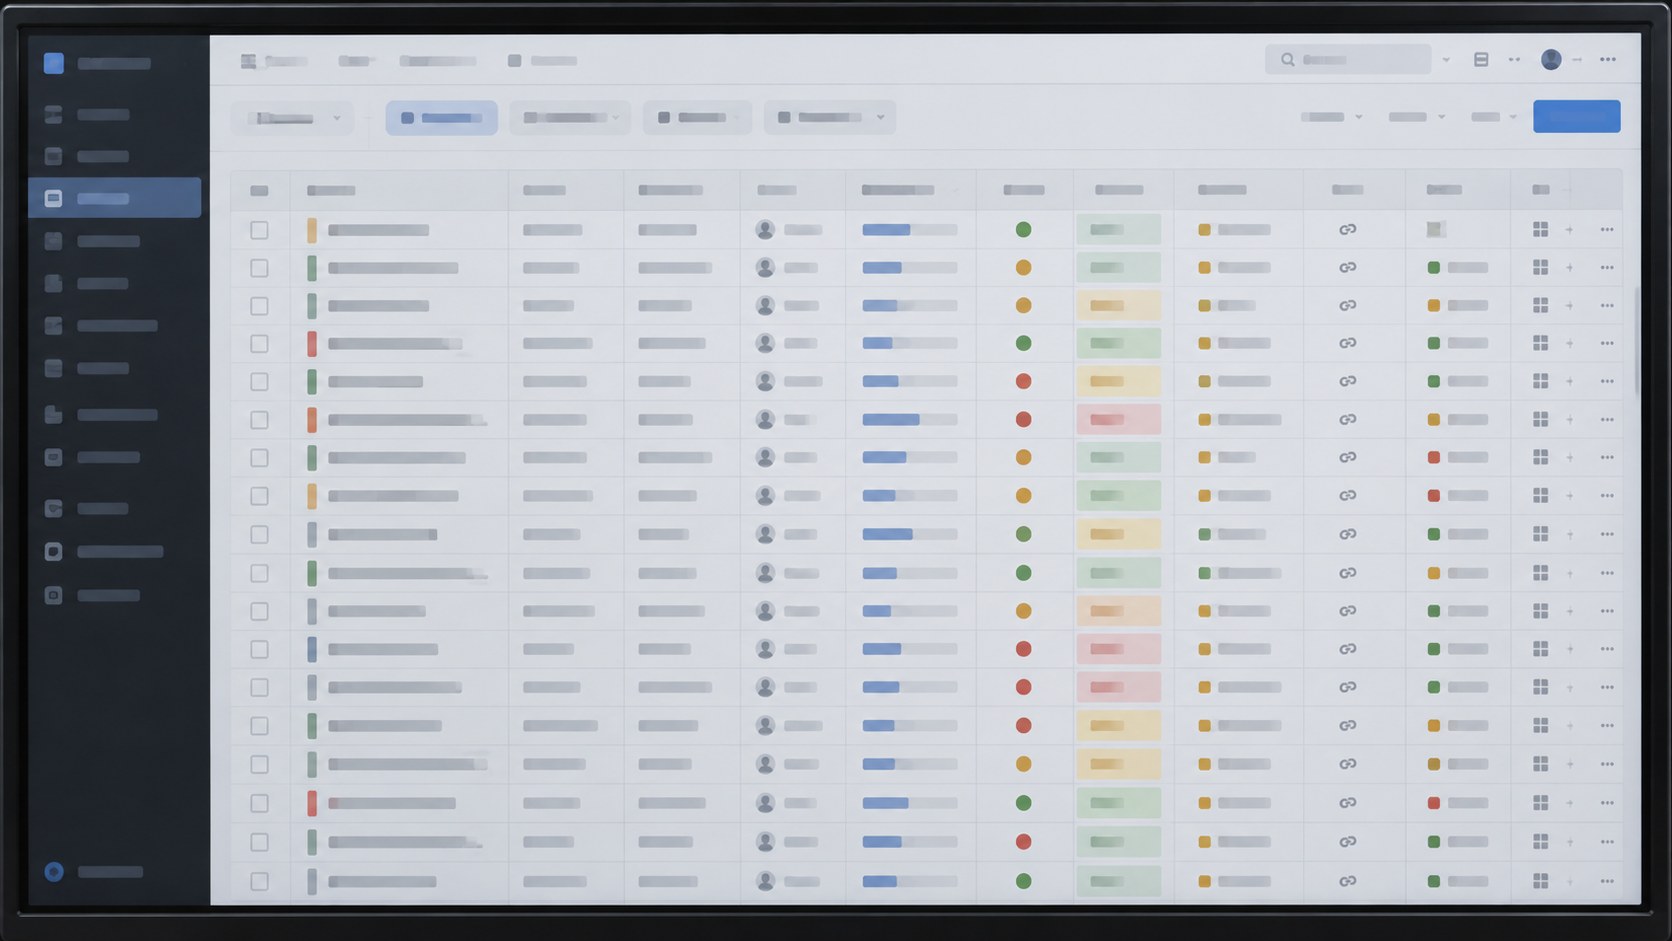Expand the chevron next to the search field
The height and width of the screenshot is (941, 1672).
pyautogui.click(x=1446, y=61)
